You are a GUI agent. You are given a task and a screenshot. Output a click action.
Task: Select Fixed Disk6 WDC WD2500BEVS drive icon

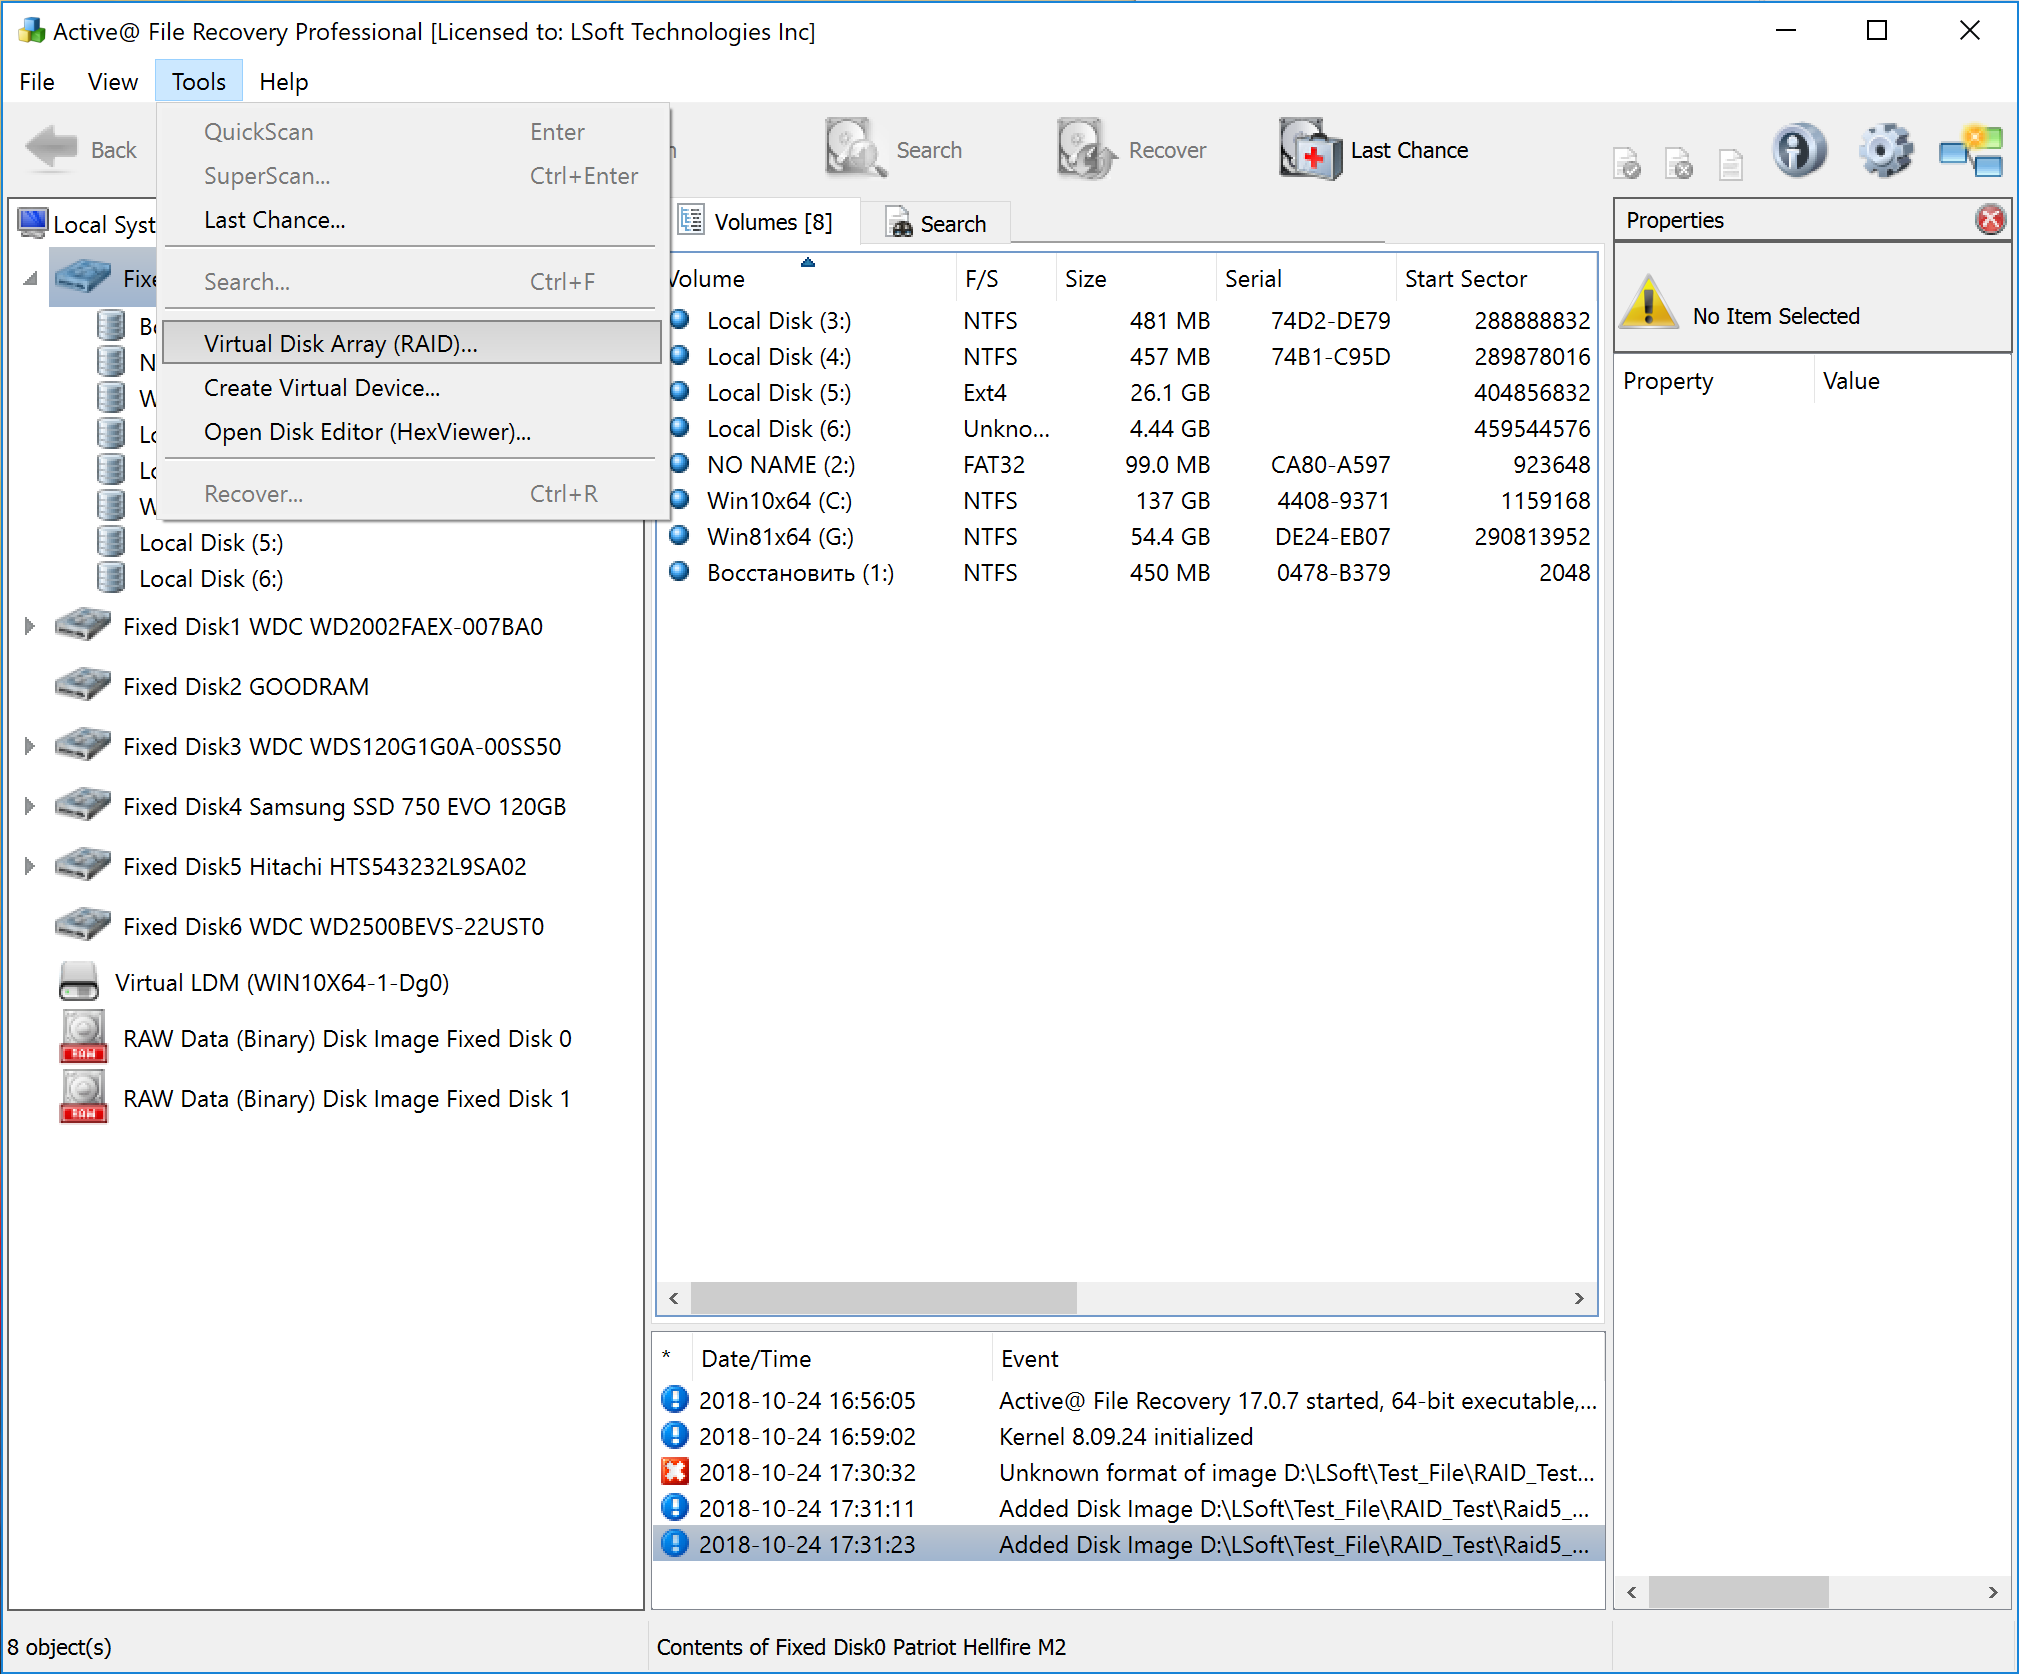click(x=82, y=926)
